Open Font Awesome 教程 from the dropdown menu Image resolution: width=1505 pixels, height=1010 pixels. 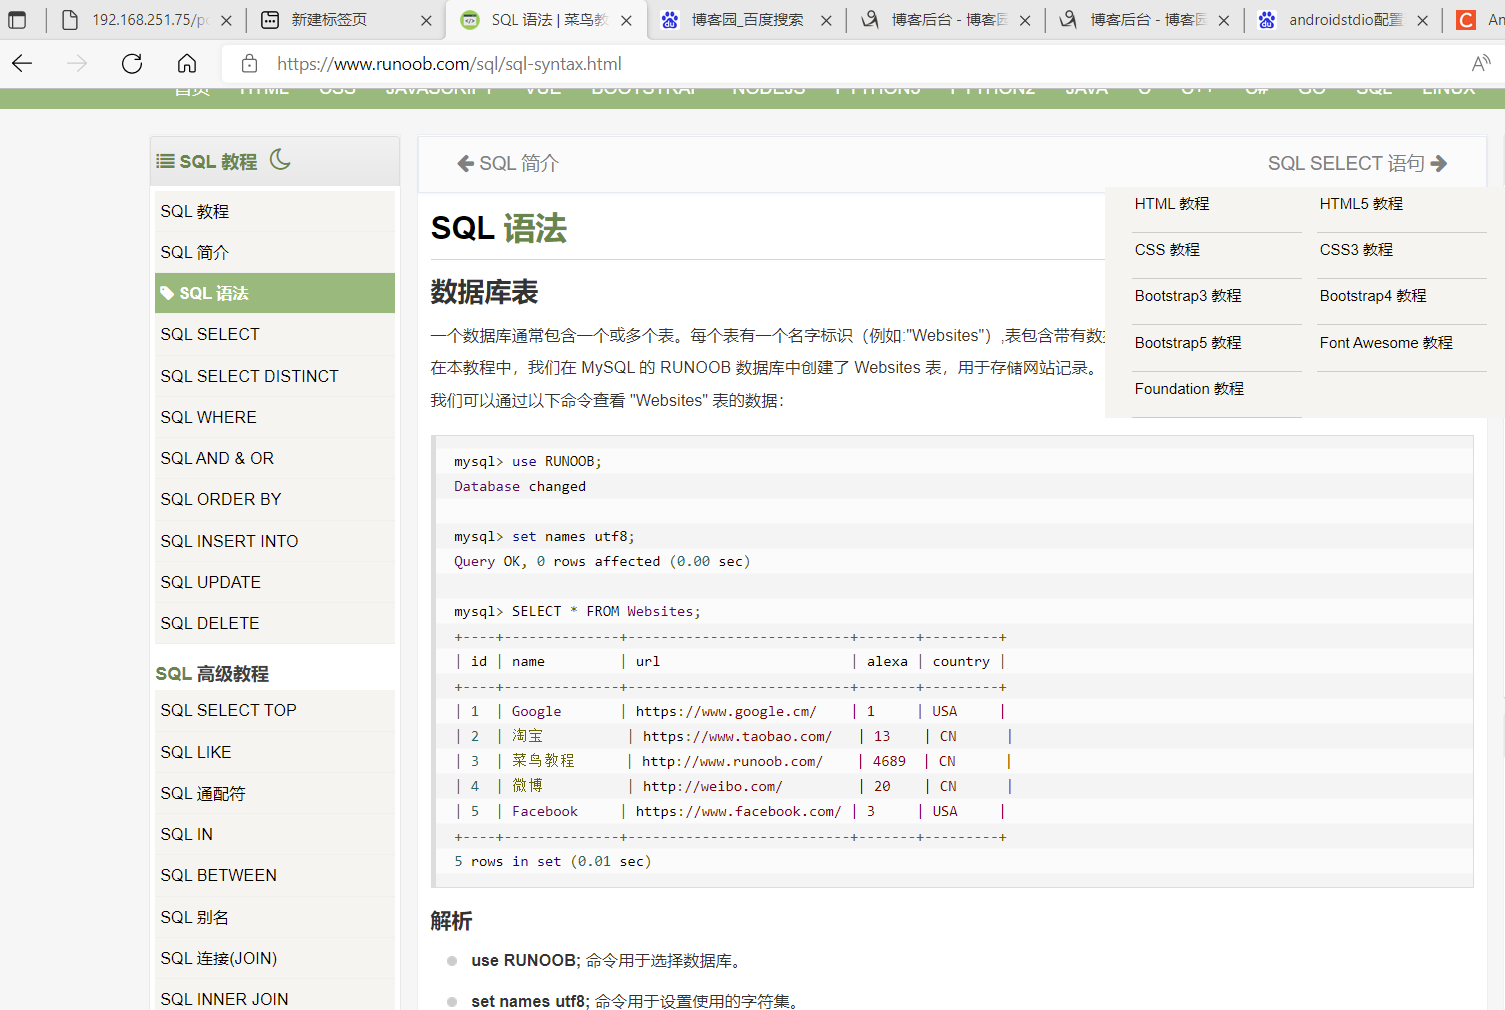(1386, 343)
